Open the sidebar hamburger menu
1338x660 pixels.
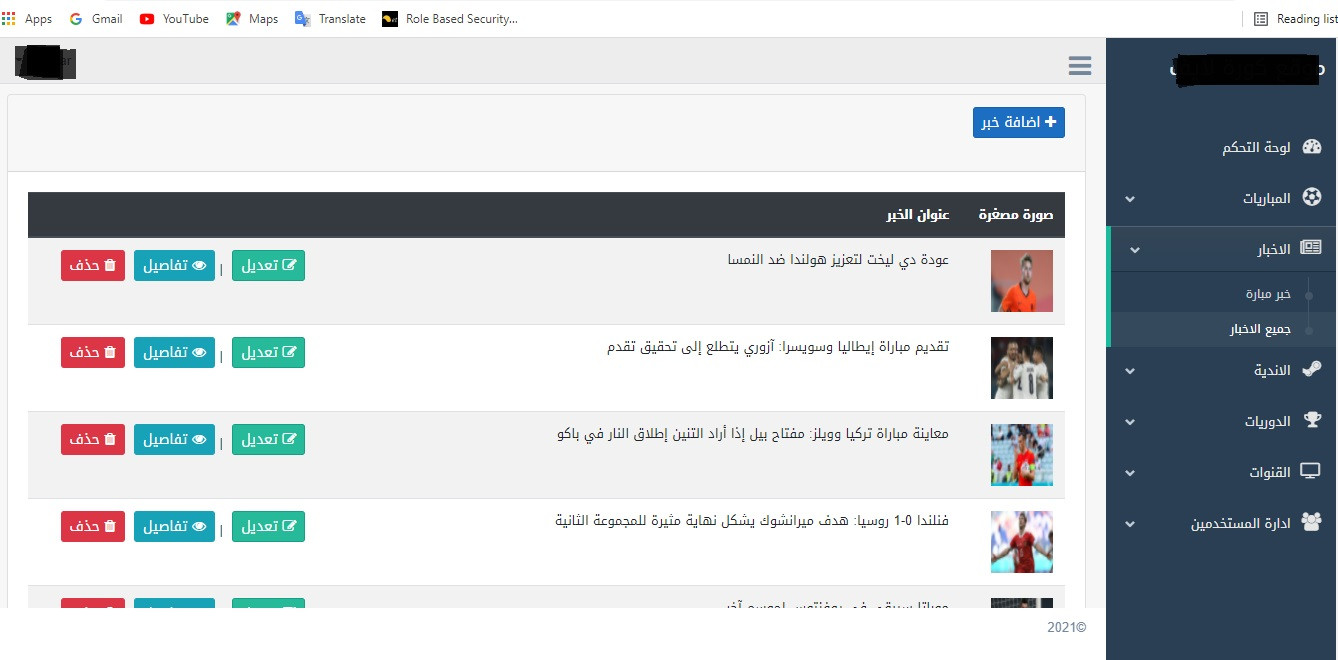pyautogui.click(x=1079, y=64)
